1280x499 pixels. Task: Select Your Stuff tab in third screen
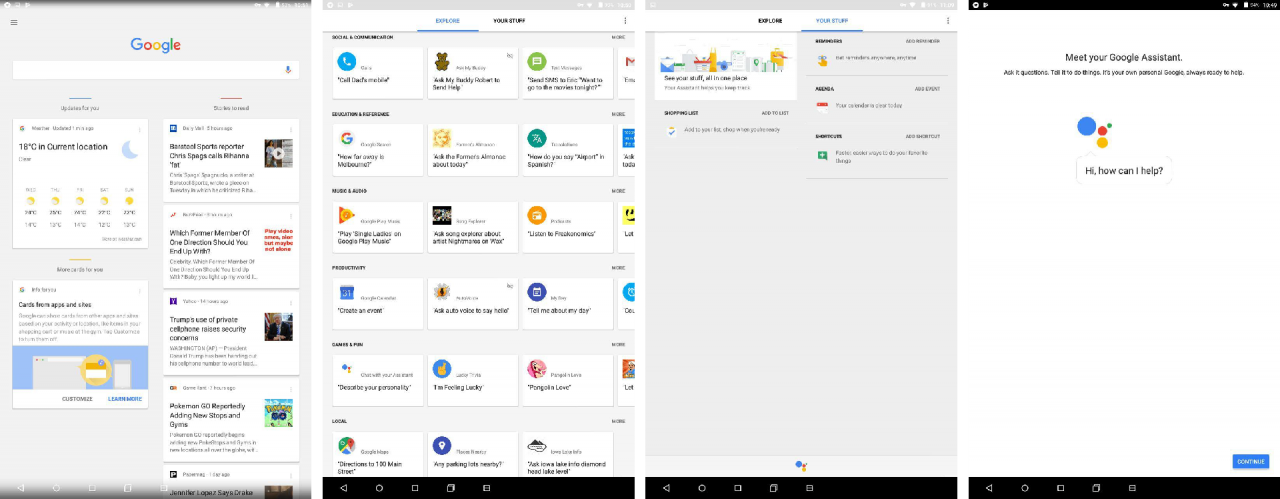[x=833, y=20]
